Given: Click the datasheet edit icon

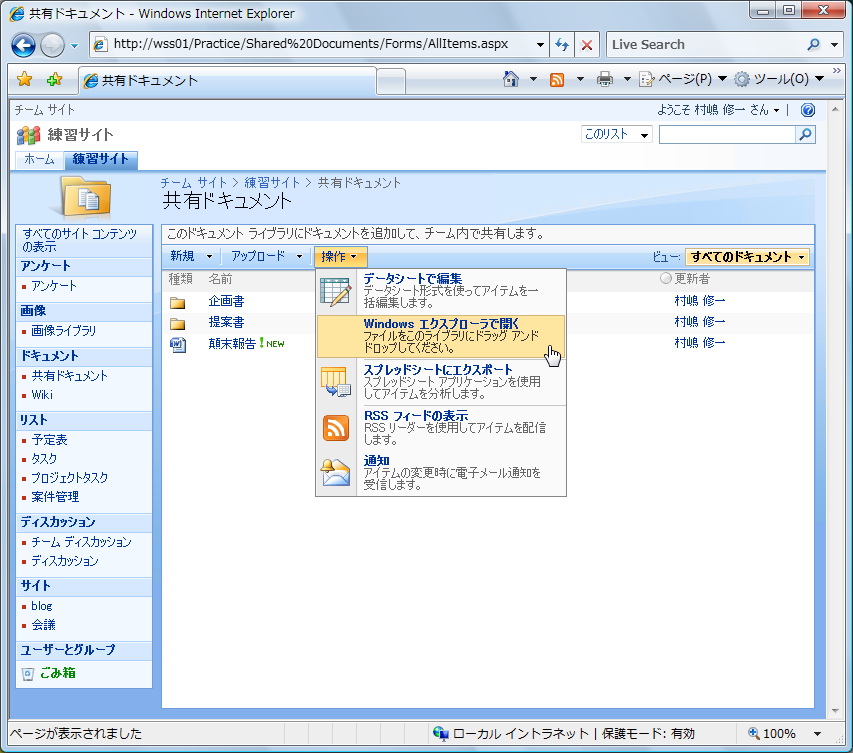Looking at the screenshot, I should pyautogui.click(x=336, y=291).
